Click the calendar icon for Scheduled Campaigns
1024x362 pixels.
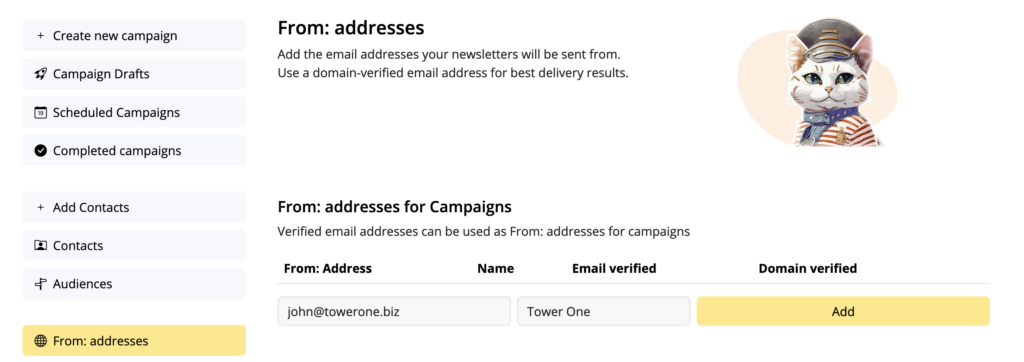40,112
